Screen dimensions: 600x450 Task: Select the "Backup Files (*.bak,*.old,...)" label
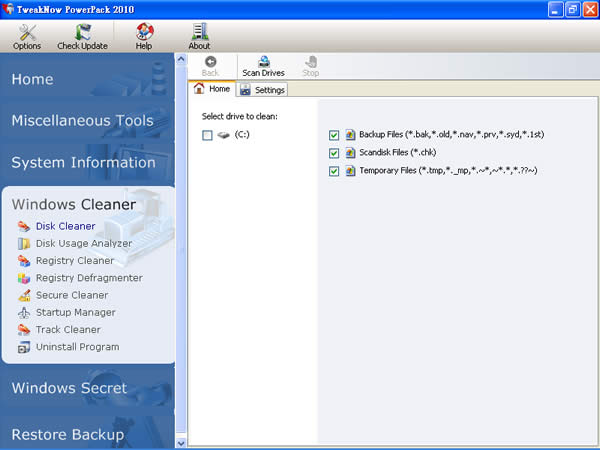452,134
